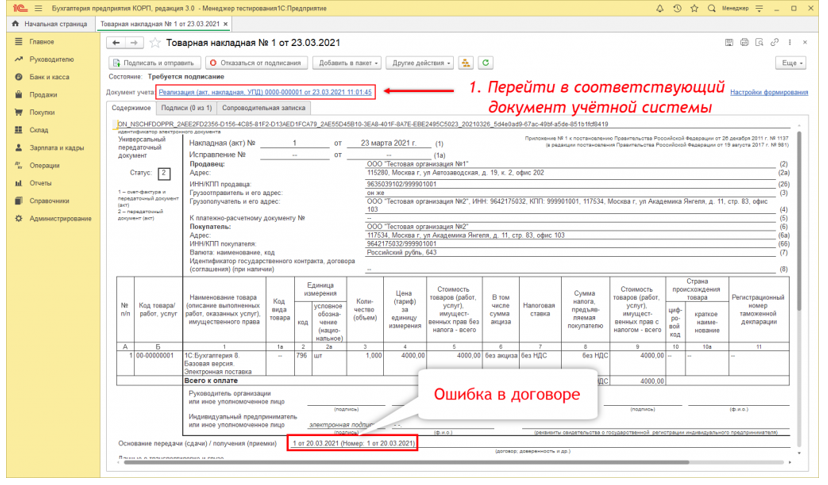The width and height of the screenshot is (828, 485).
Task: Print with the printer icon
Action: coord(744,42)
